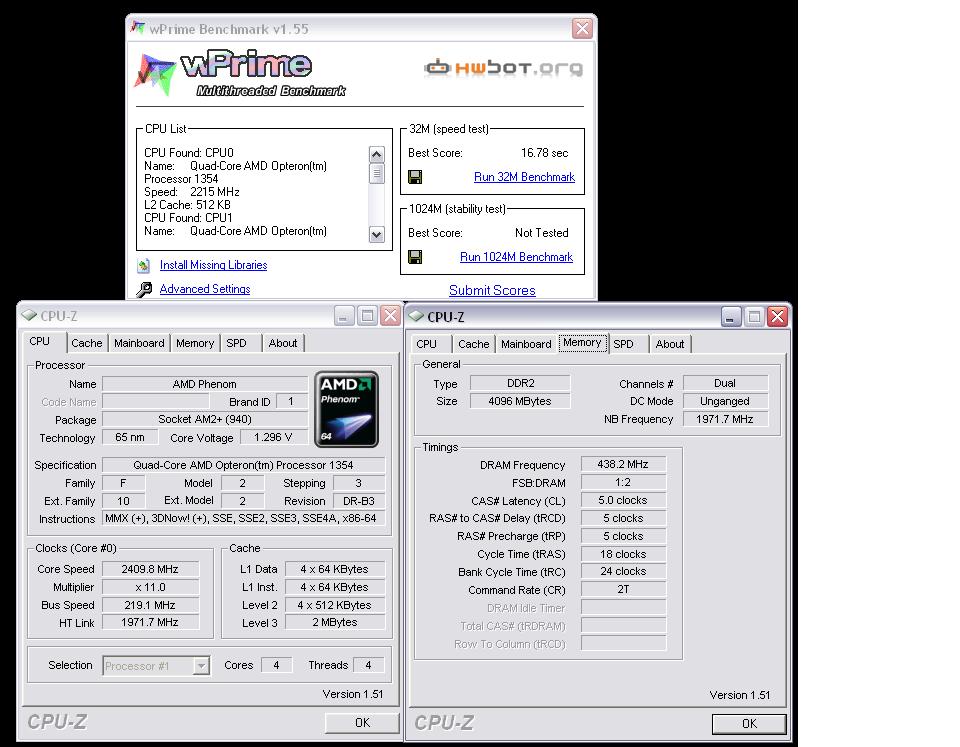Close the left CPU-Z window
This screenshot has height=747, width=960.
pyautogui.click(x=390, y=315)
